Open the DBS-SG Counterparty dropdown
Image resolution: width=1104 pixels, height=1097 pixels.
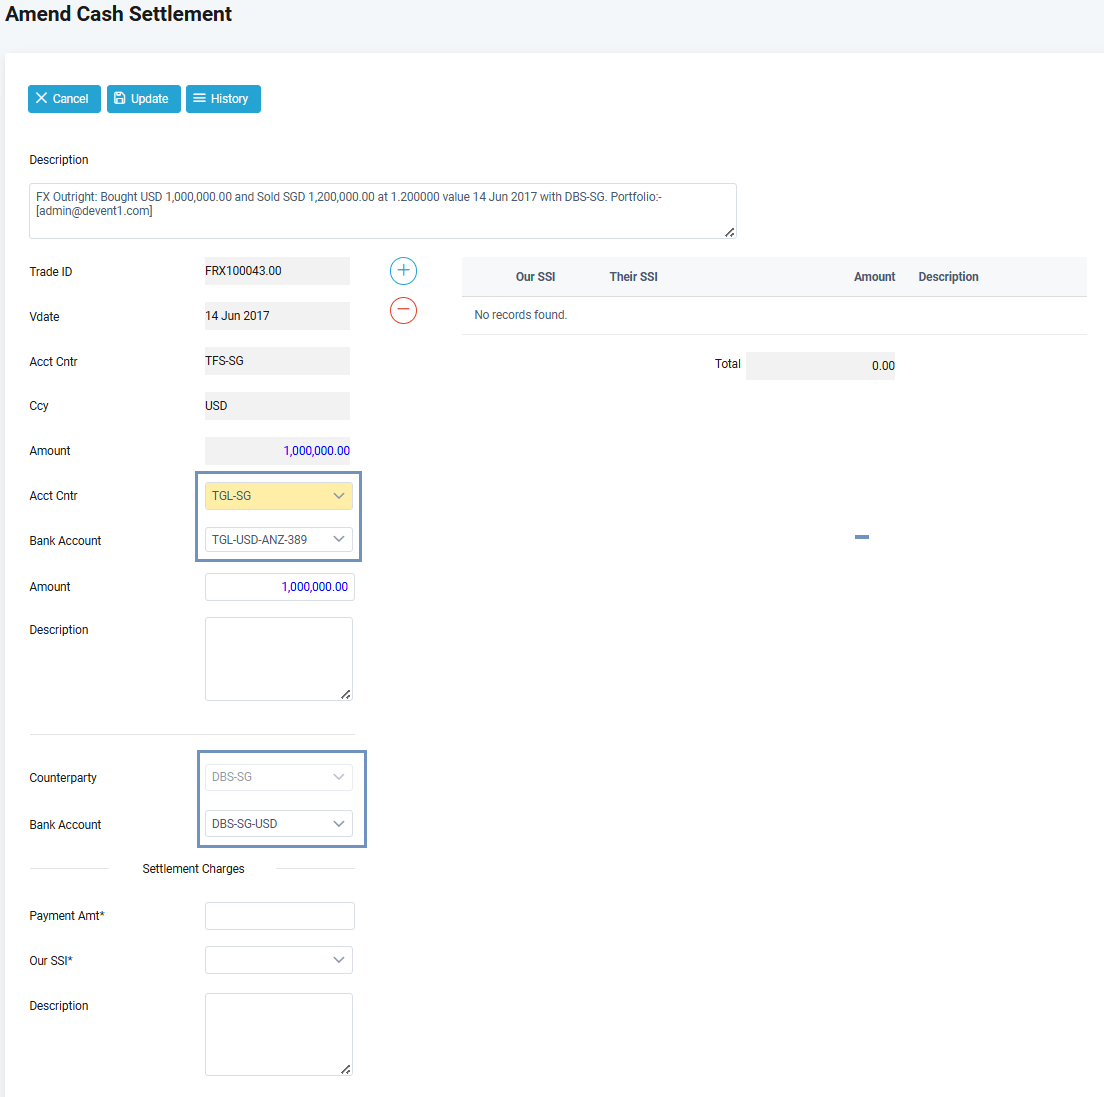click(278, 777)
